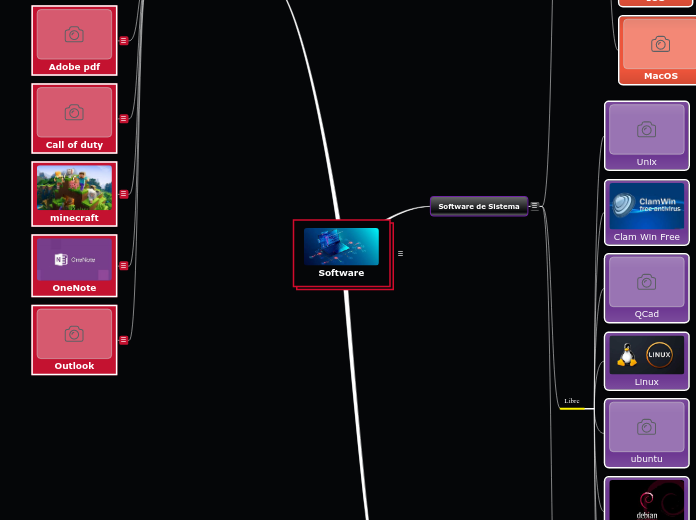Click the notes icon right of Software node

tap(400, 254)
